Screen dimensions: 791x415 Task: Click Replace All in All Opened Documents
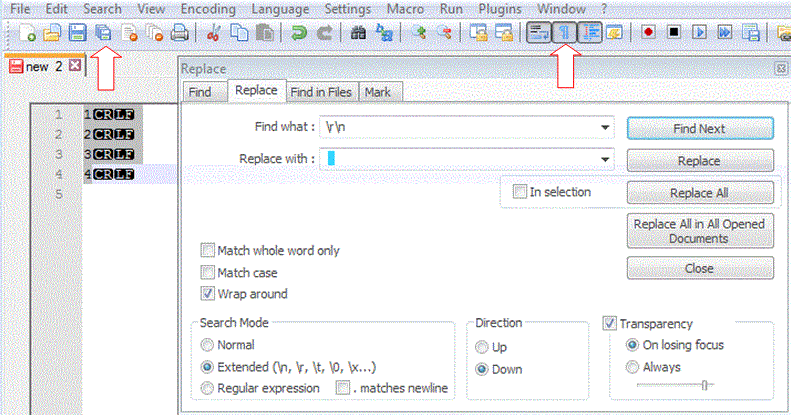coord(700,231)
